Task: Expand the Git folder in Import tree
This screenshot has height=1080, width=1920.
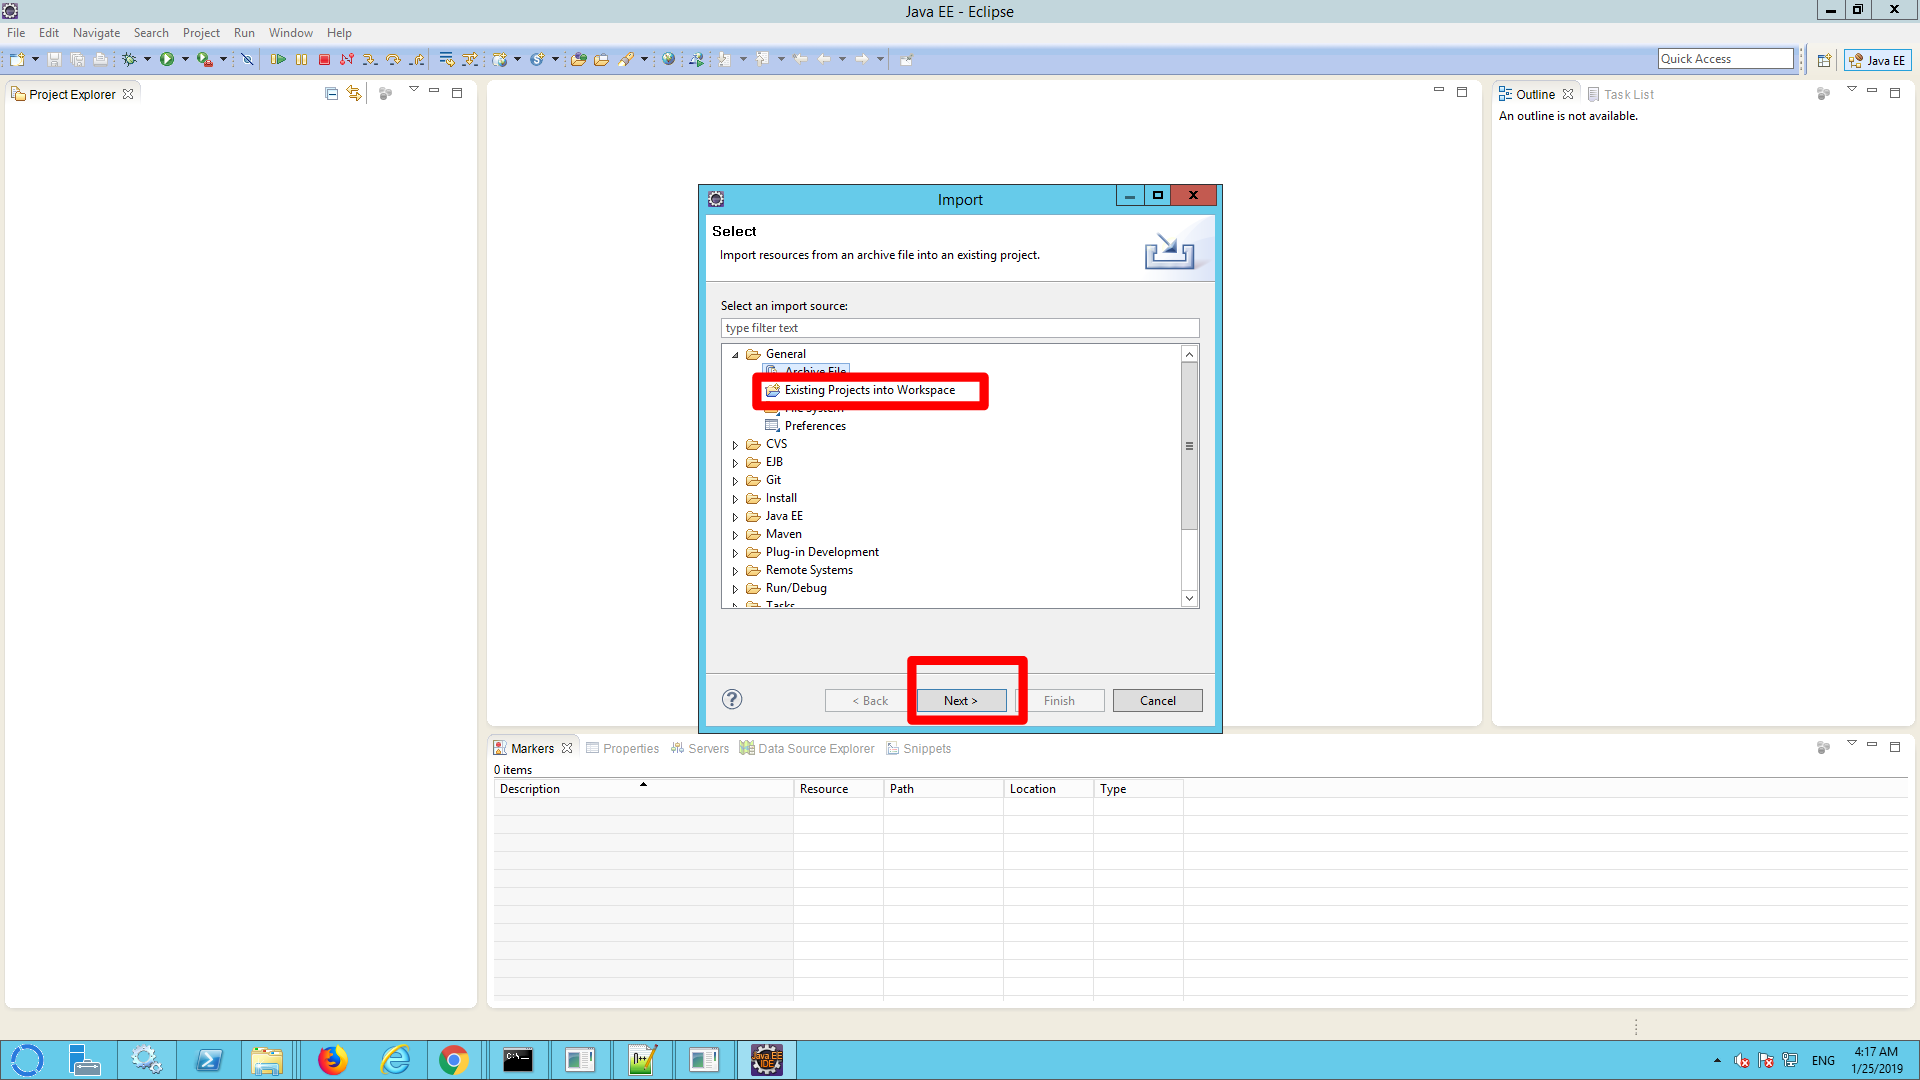Action: coord(735,481)
